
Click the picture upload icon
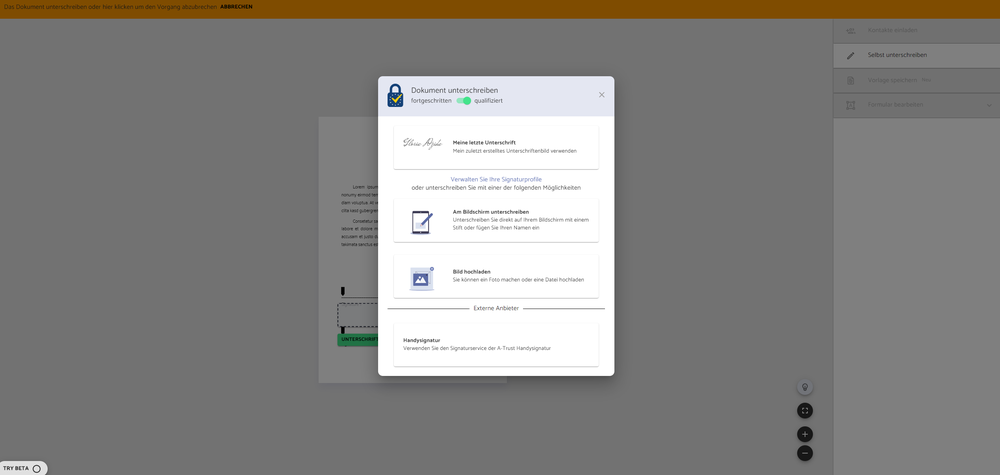[x=422, y=279]
